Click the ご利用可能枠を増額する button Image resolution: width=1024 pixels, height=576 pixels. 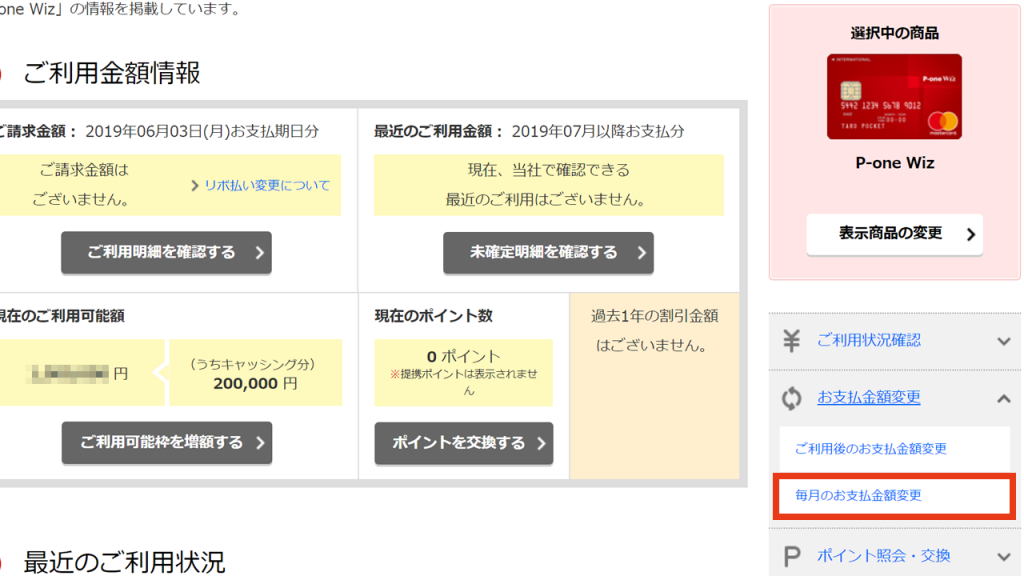click(x=167, y=443)
